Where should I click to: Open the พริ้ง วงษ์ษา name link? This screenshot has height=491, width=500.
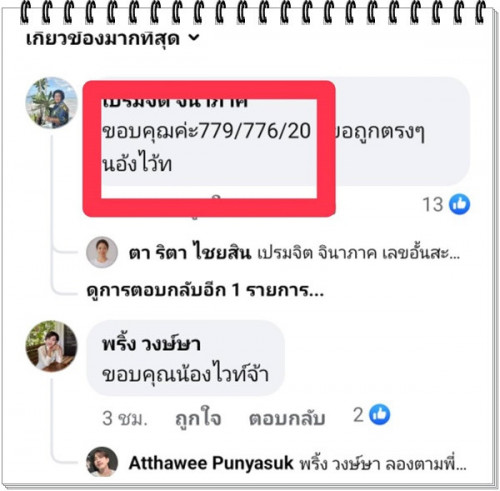coord(151,344)
